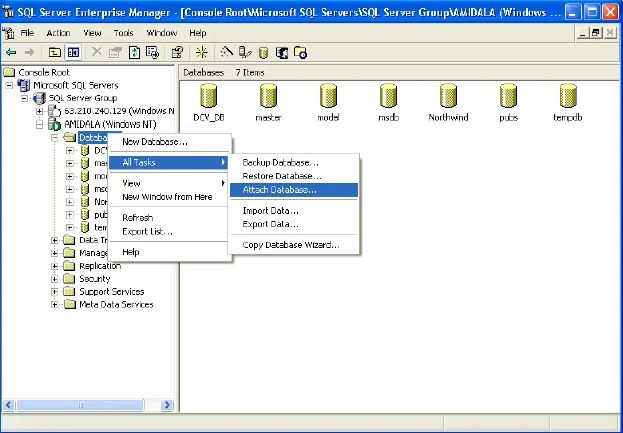The width and height of the screenshot is (623, 433).
Task: Choose Restore Database... from submenu
Action: pyautogui.click(x=294, y=176)
